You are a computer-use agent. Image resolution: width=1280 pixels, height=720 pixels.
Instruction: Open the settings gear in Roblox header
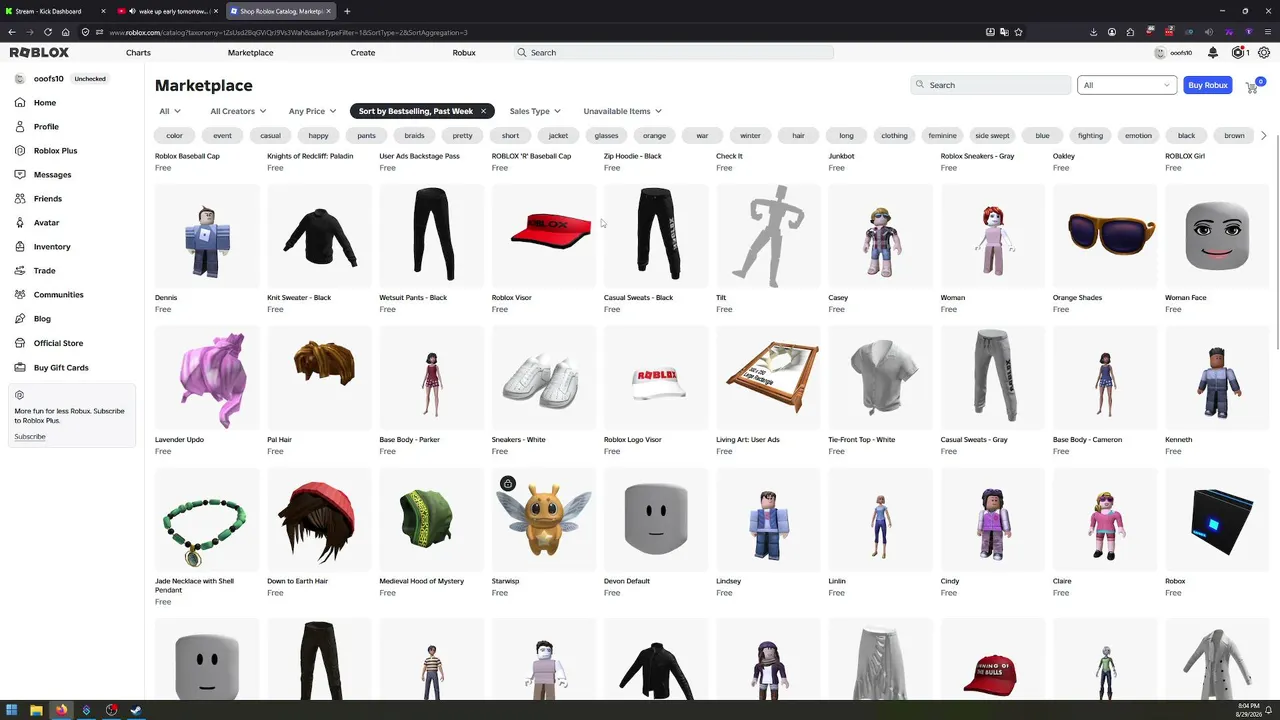[x=1264, y=52]
